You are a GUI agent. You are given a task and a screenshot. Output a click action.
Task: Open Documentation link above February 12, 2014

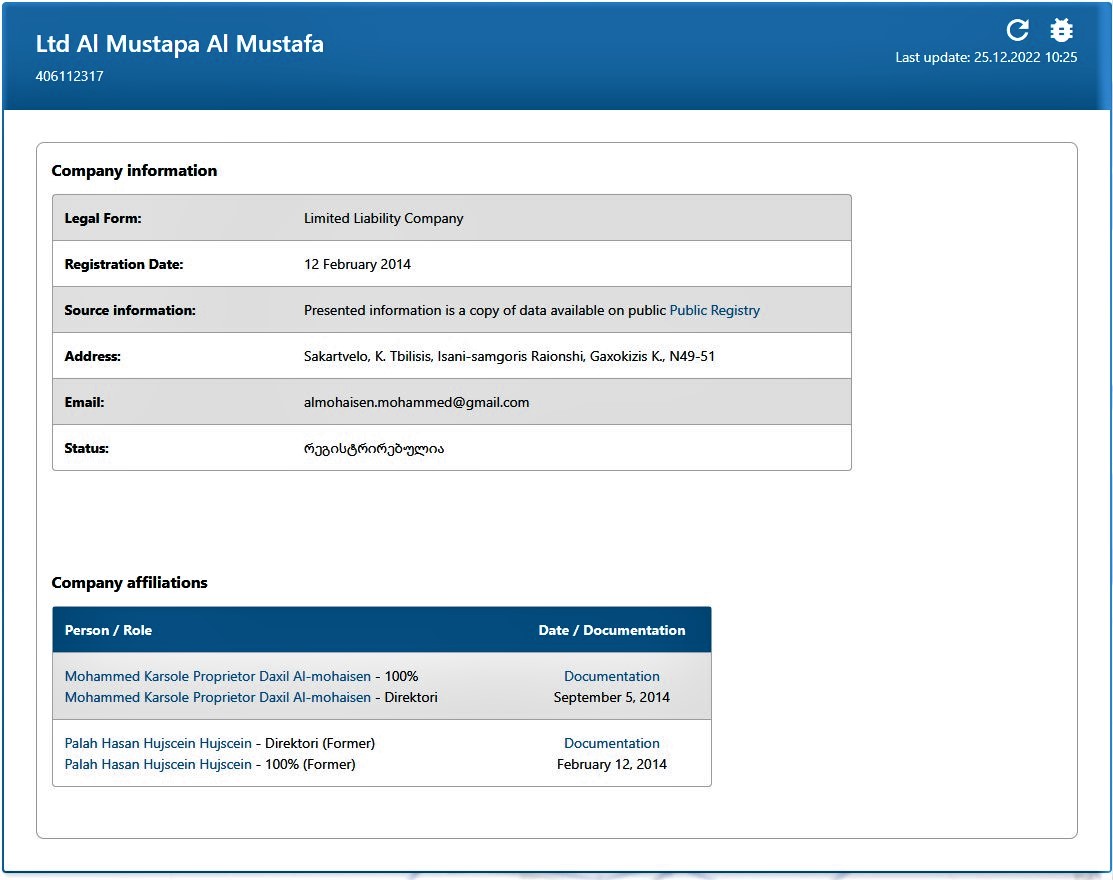pyautogui.click(x=611, y=743)
